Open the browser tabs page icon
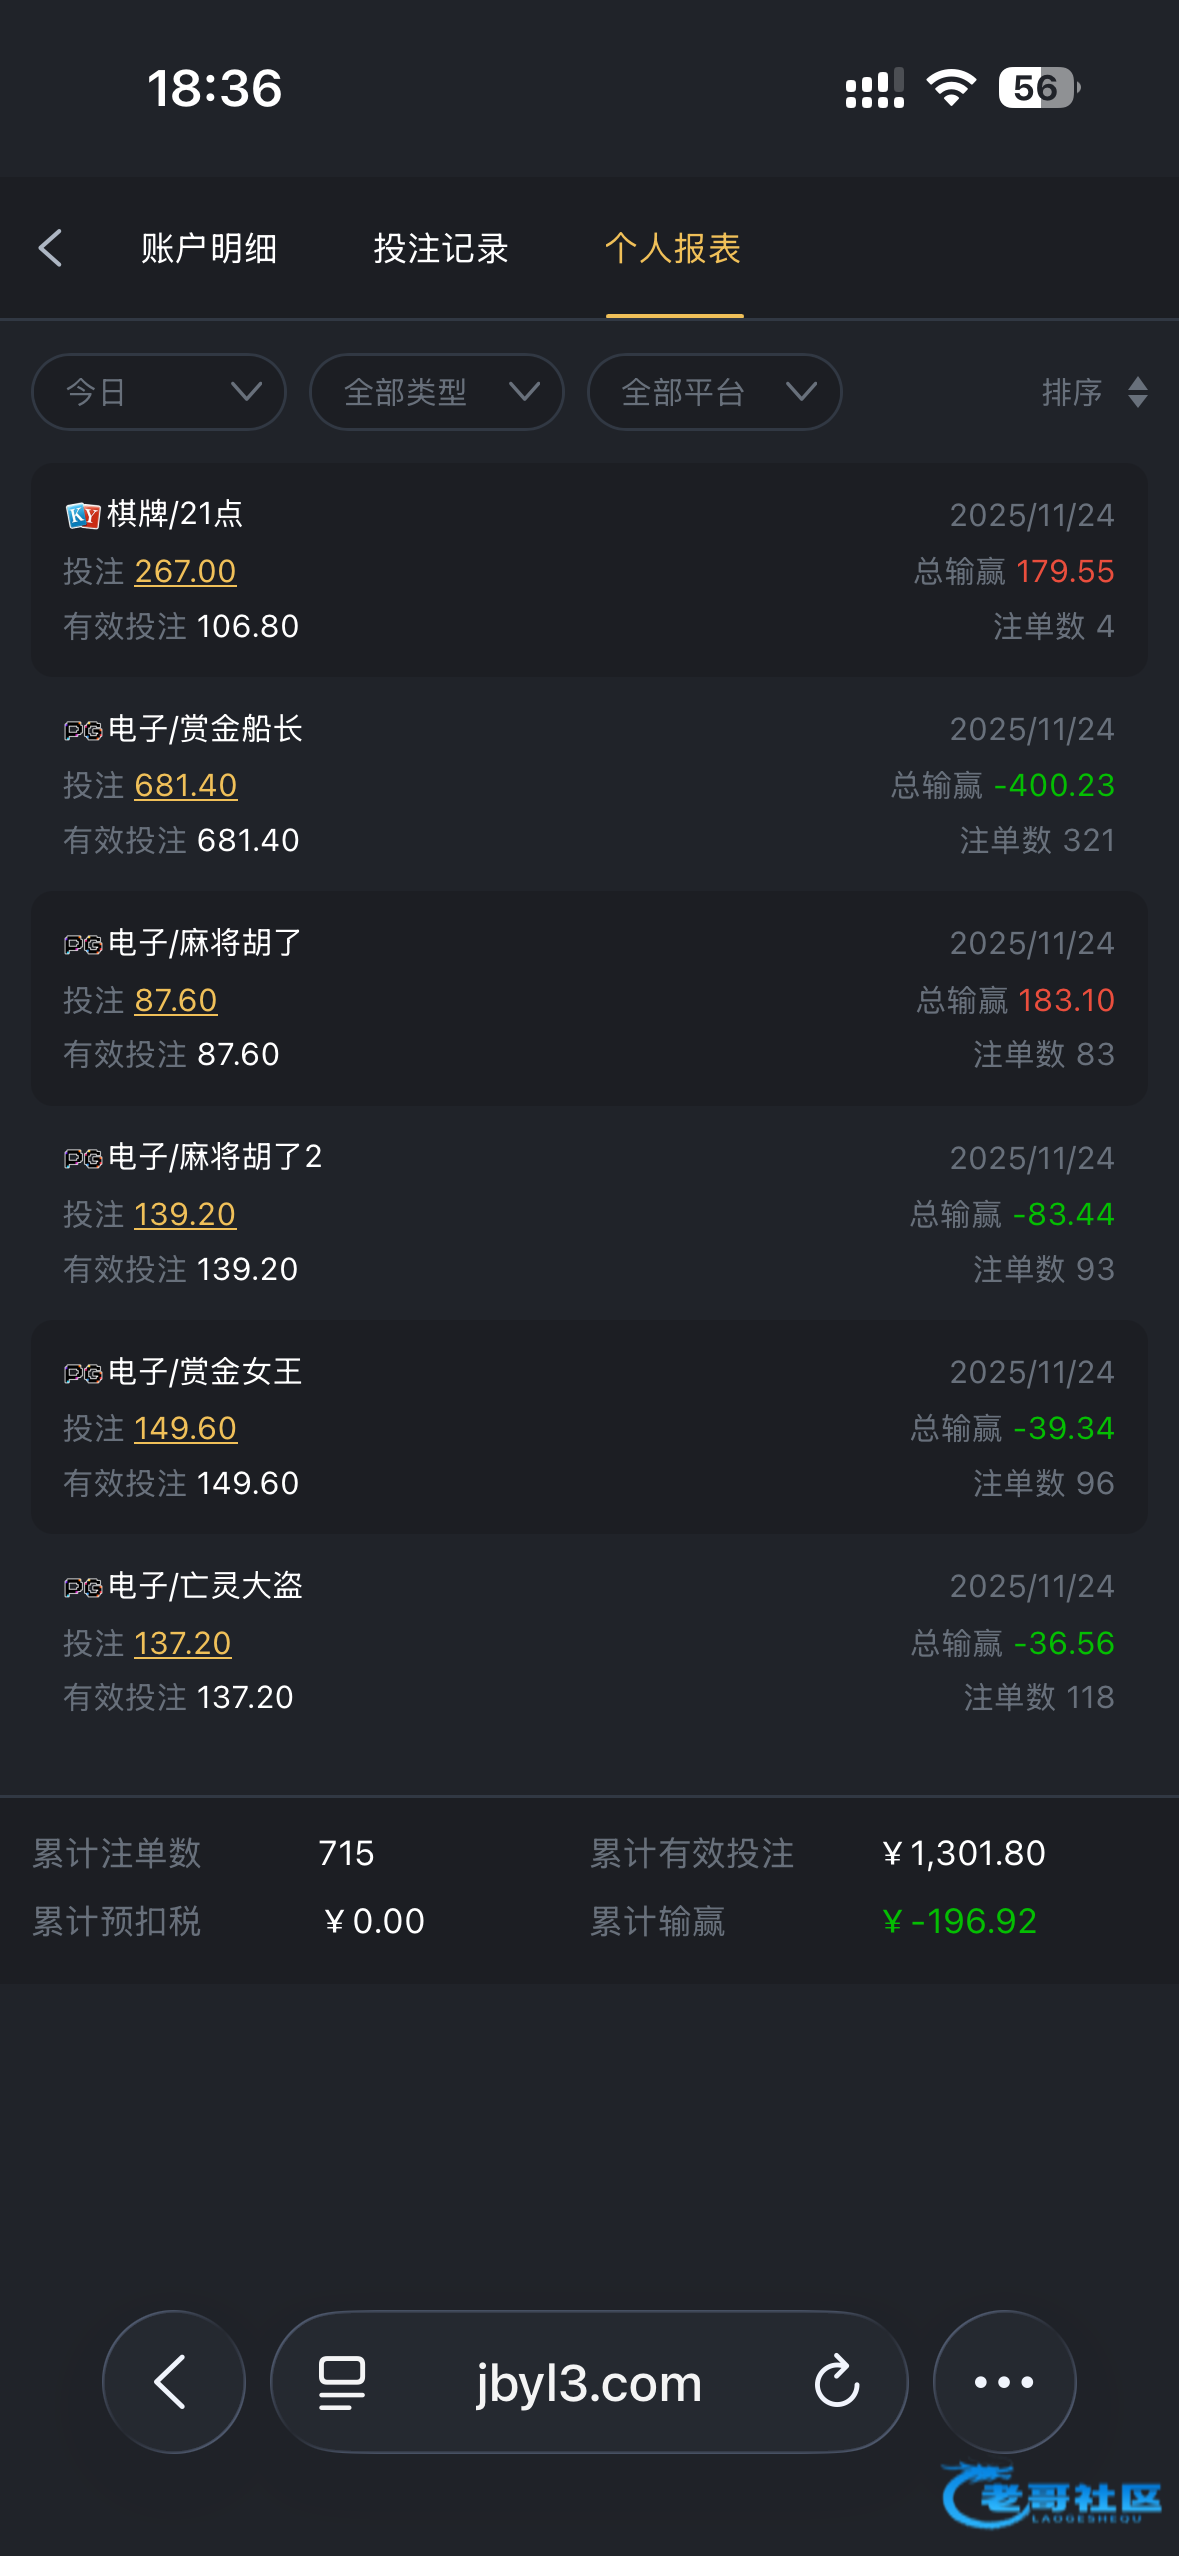Image resolution: width=1179 pixels, height=2556 pixels. click(x=341, y=2382)
